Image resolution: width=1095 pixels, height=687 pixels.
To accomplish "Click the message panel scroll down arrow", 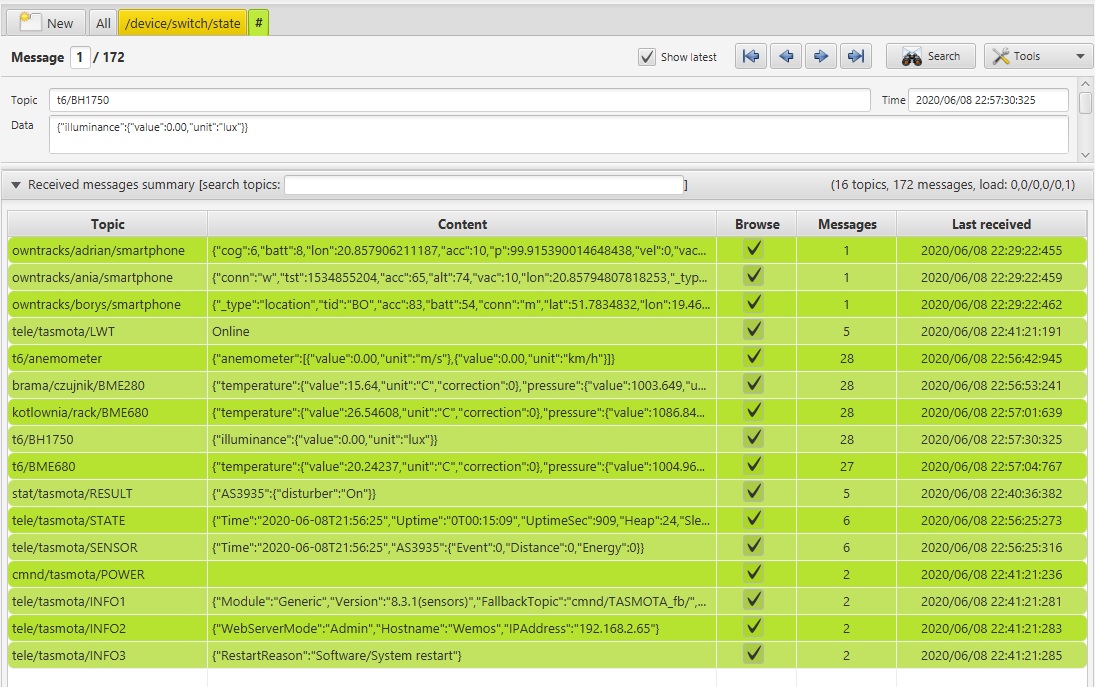I will [x=1086, y=155].
